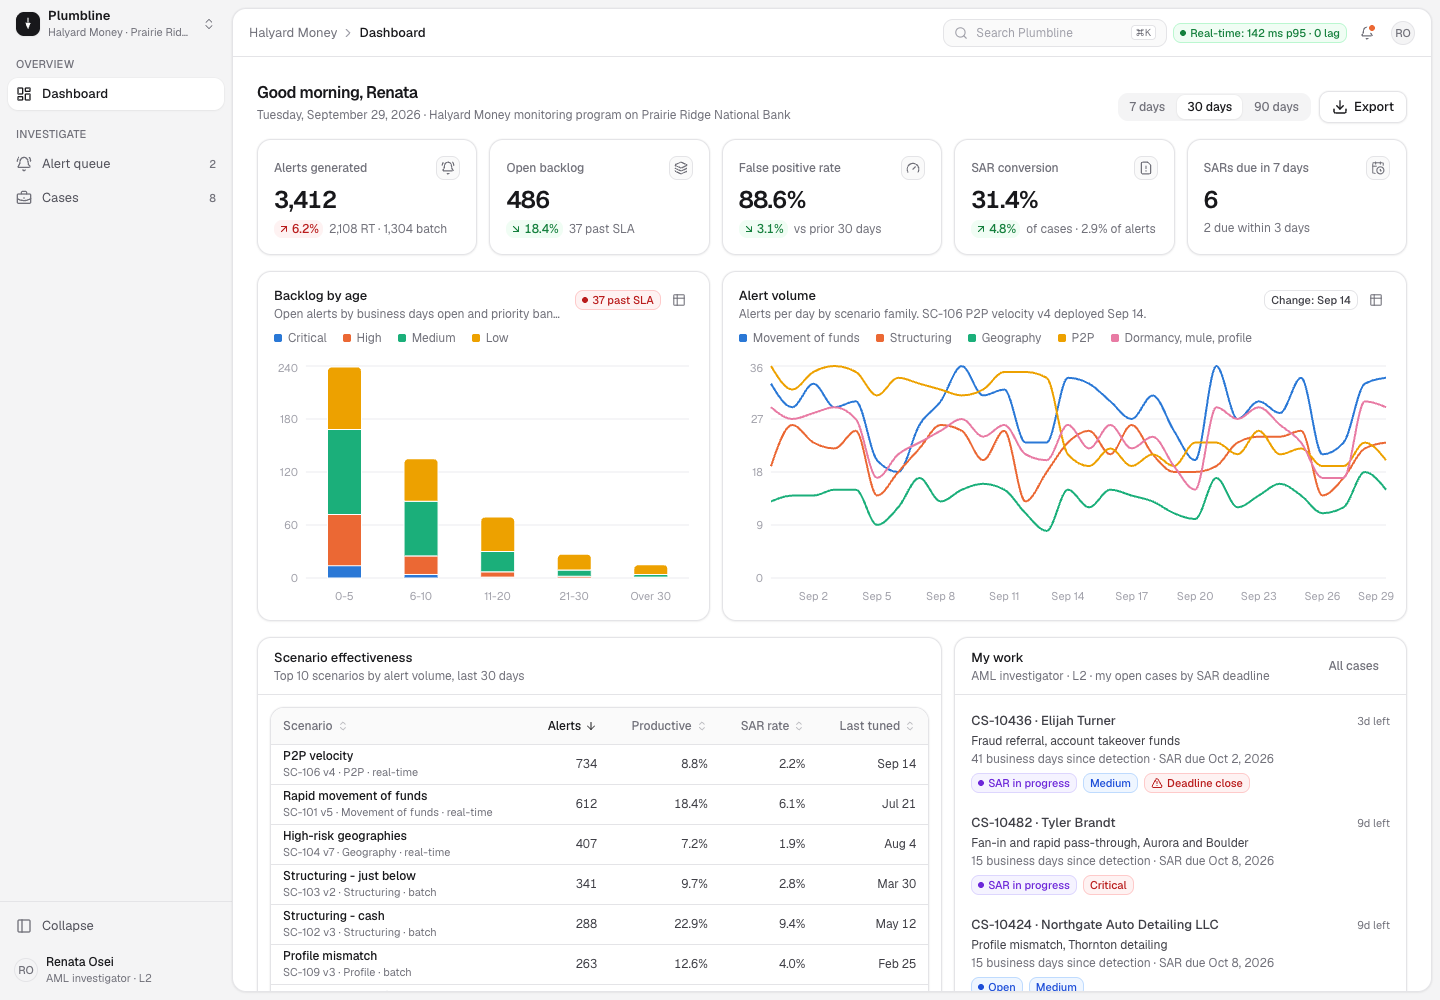
Task: Open the notifications bell icon
Action: point(1367,33)
